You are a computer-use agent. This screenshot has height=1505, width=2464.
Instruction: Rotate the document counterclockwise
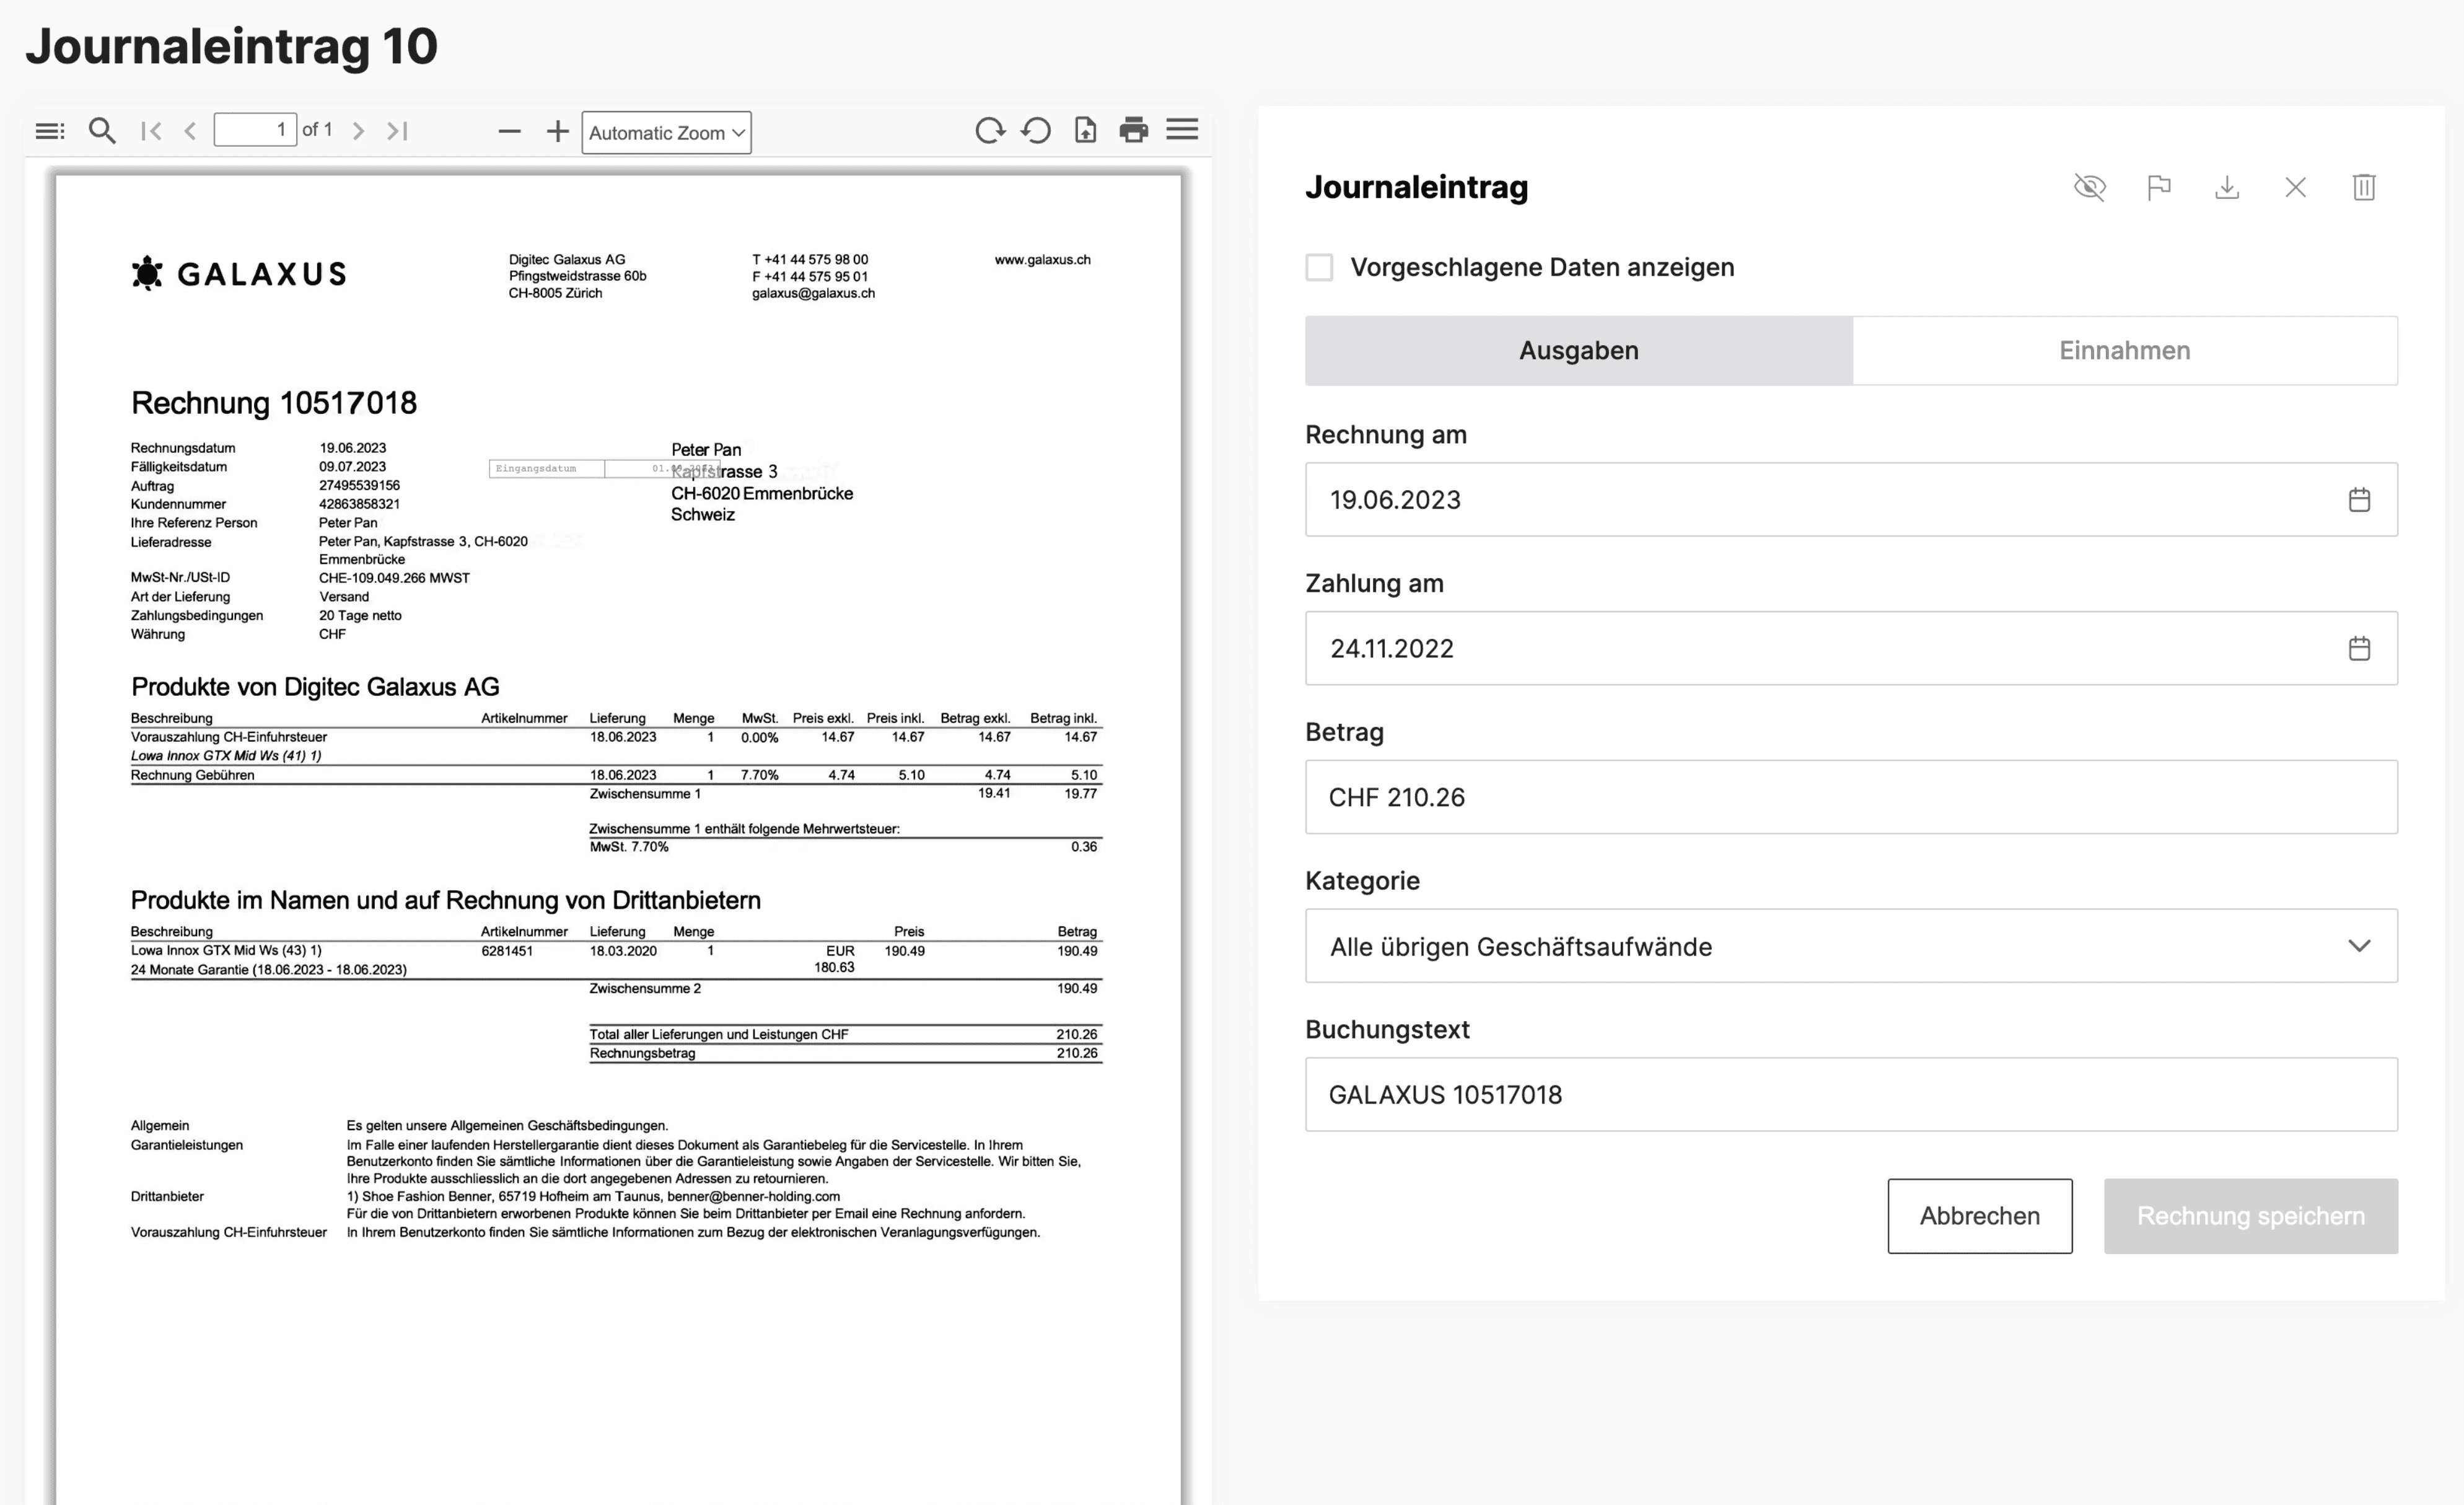coord(1036,130)
